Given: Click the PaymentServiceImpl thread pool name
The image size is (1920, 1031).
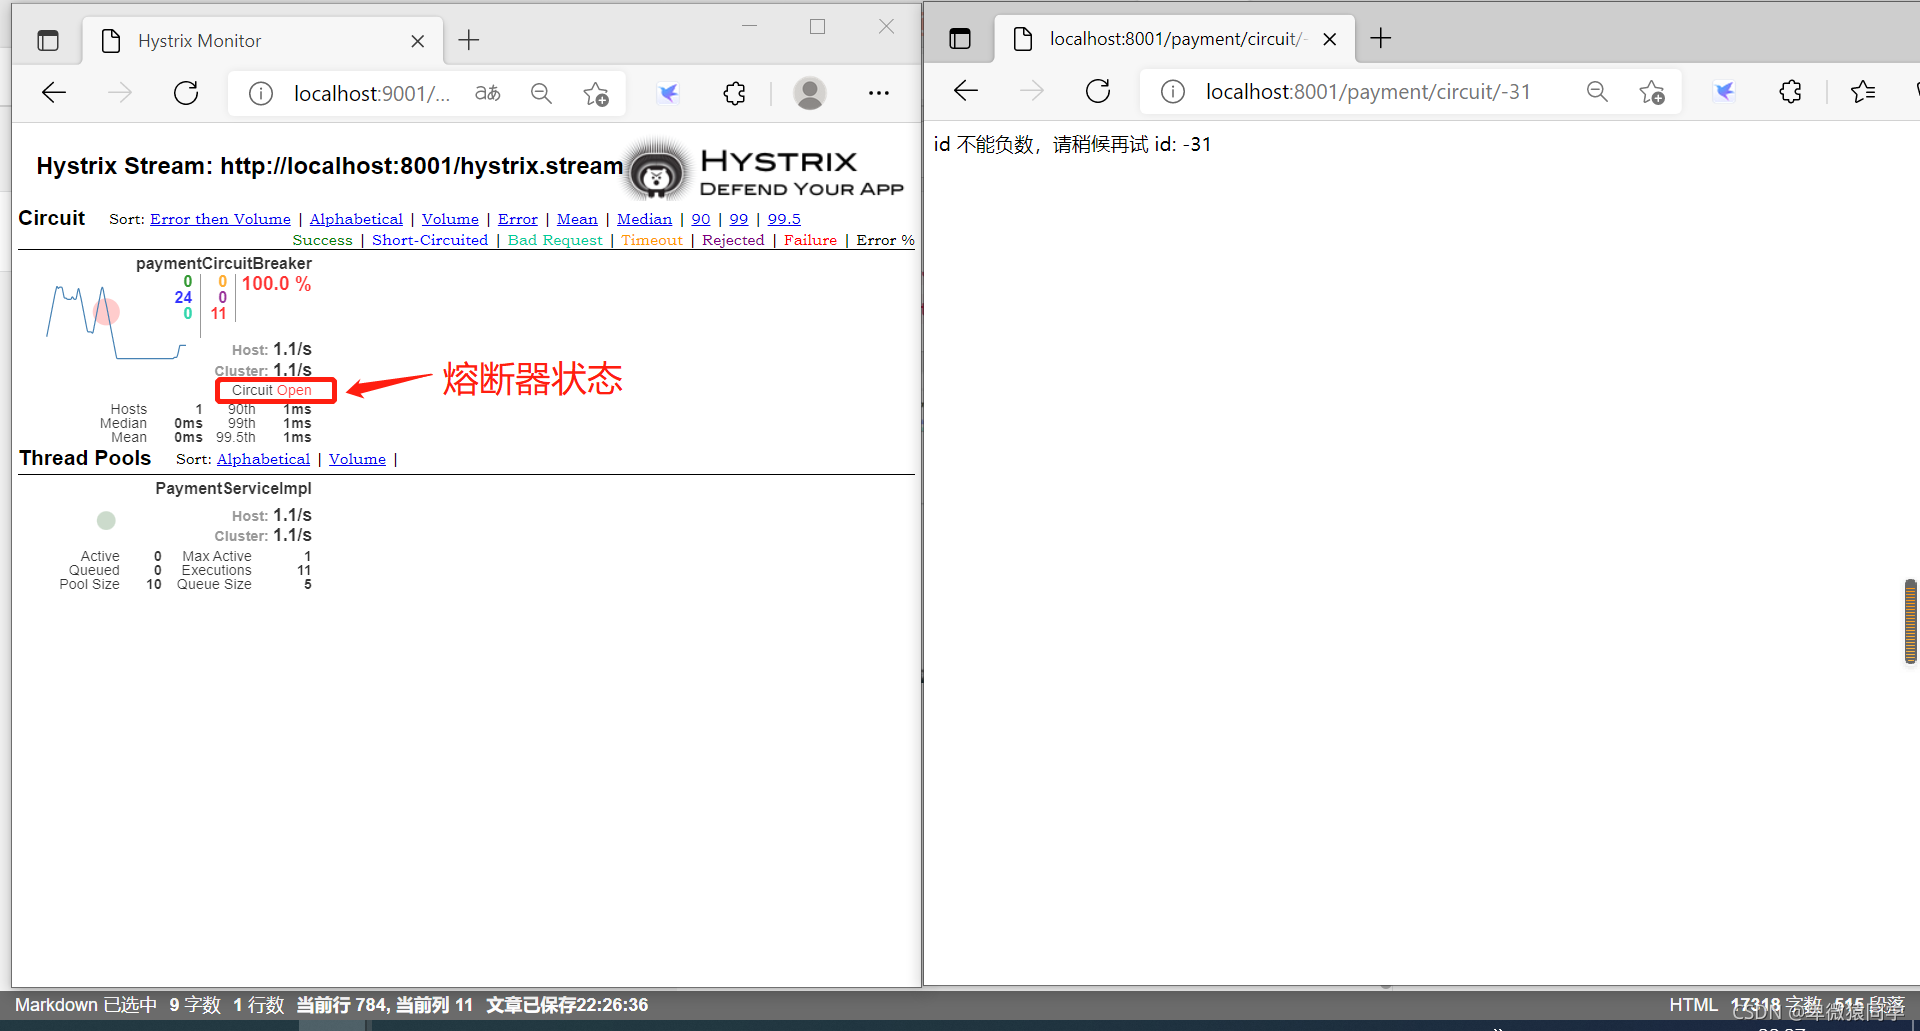Looking at the screenshot, I should 233,488.
